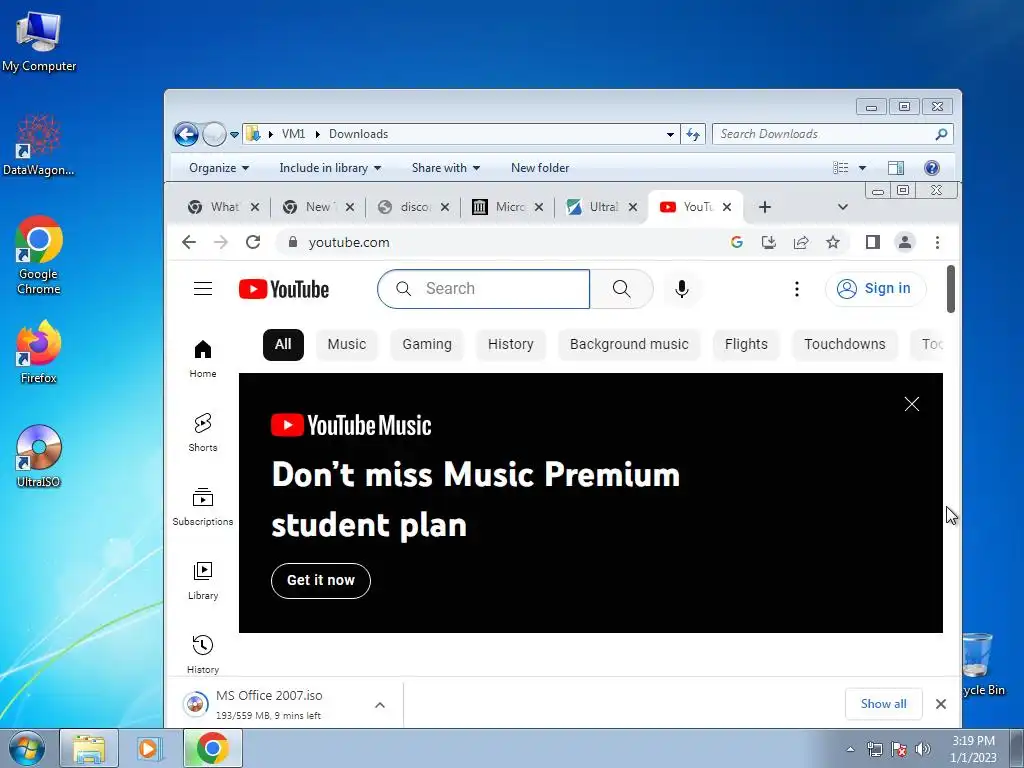Click the YouTube page scrollbar

(950, 289)
